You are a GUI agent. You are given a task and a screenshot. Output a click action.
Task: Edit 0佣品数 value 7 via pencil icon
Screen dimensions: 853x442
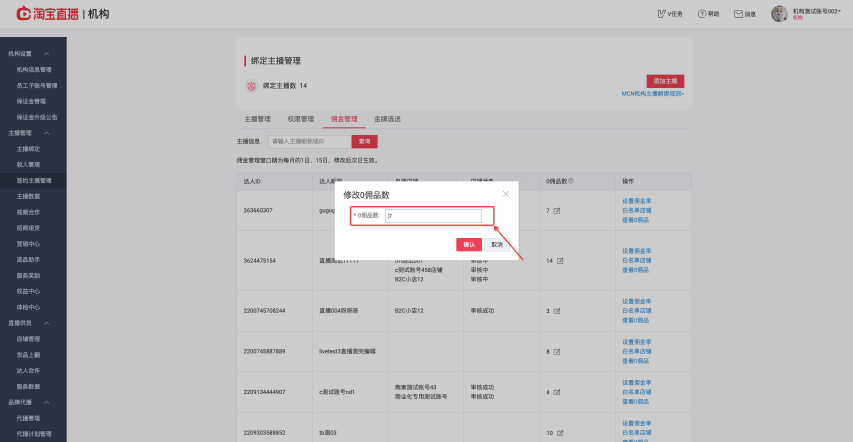(557, 211)
